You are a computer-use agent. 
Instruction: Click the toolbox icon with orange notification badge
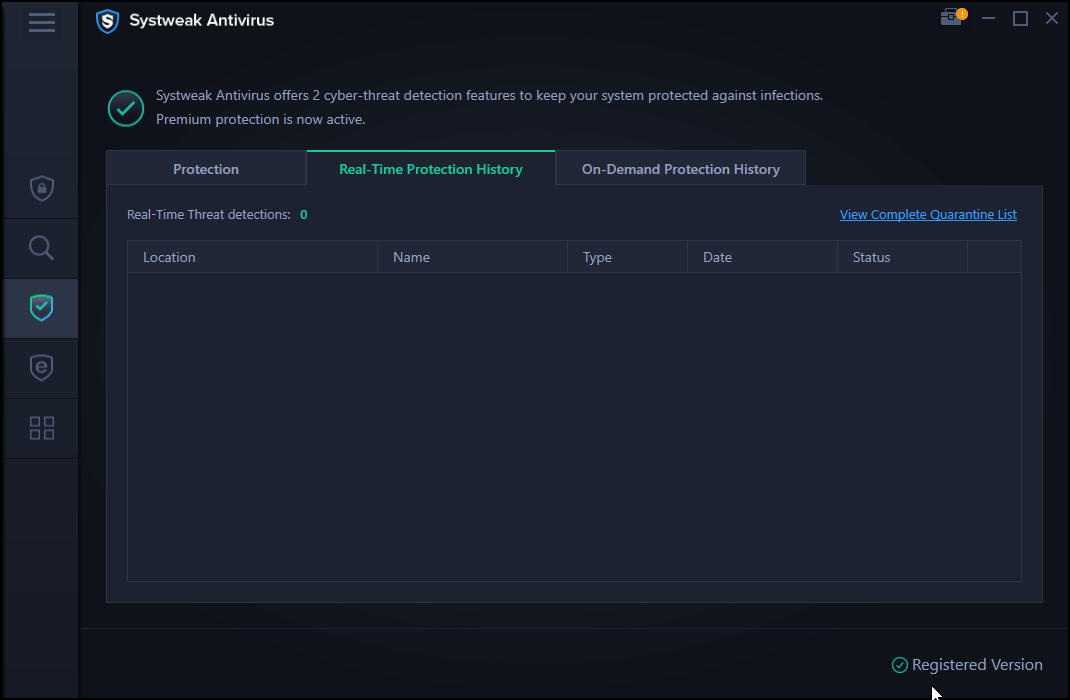click(x=950, y=17)
